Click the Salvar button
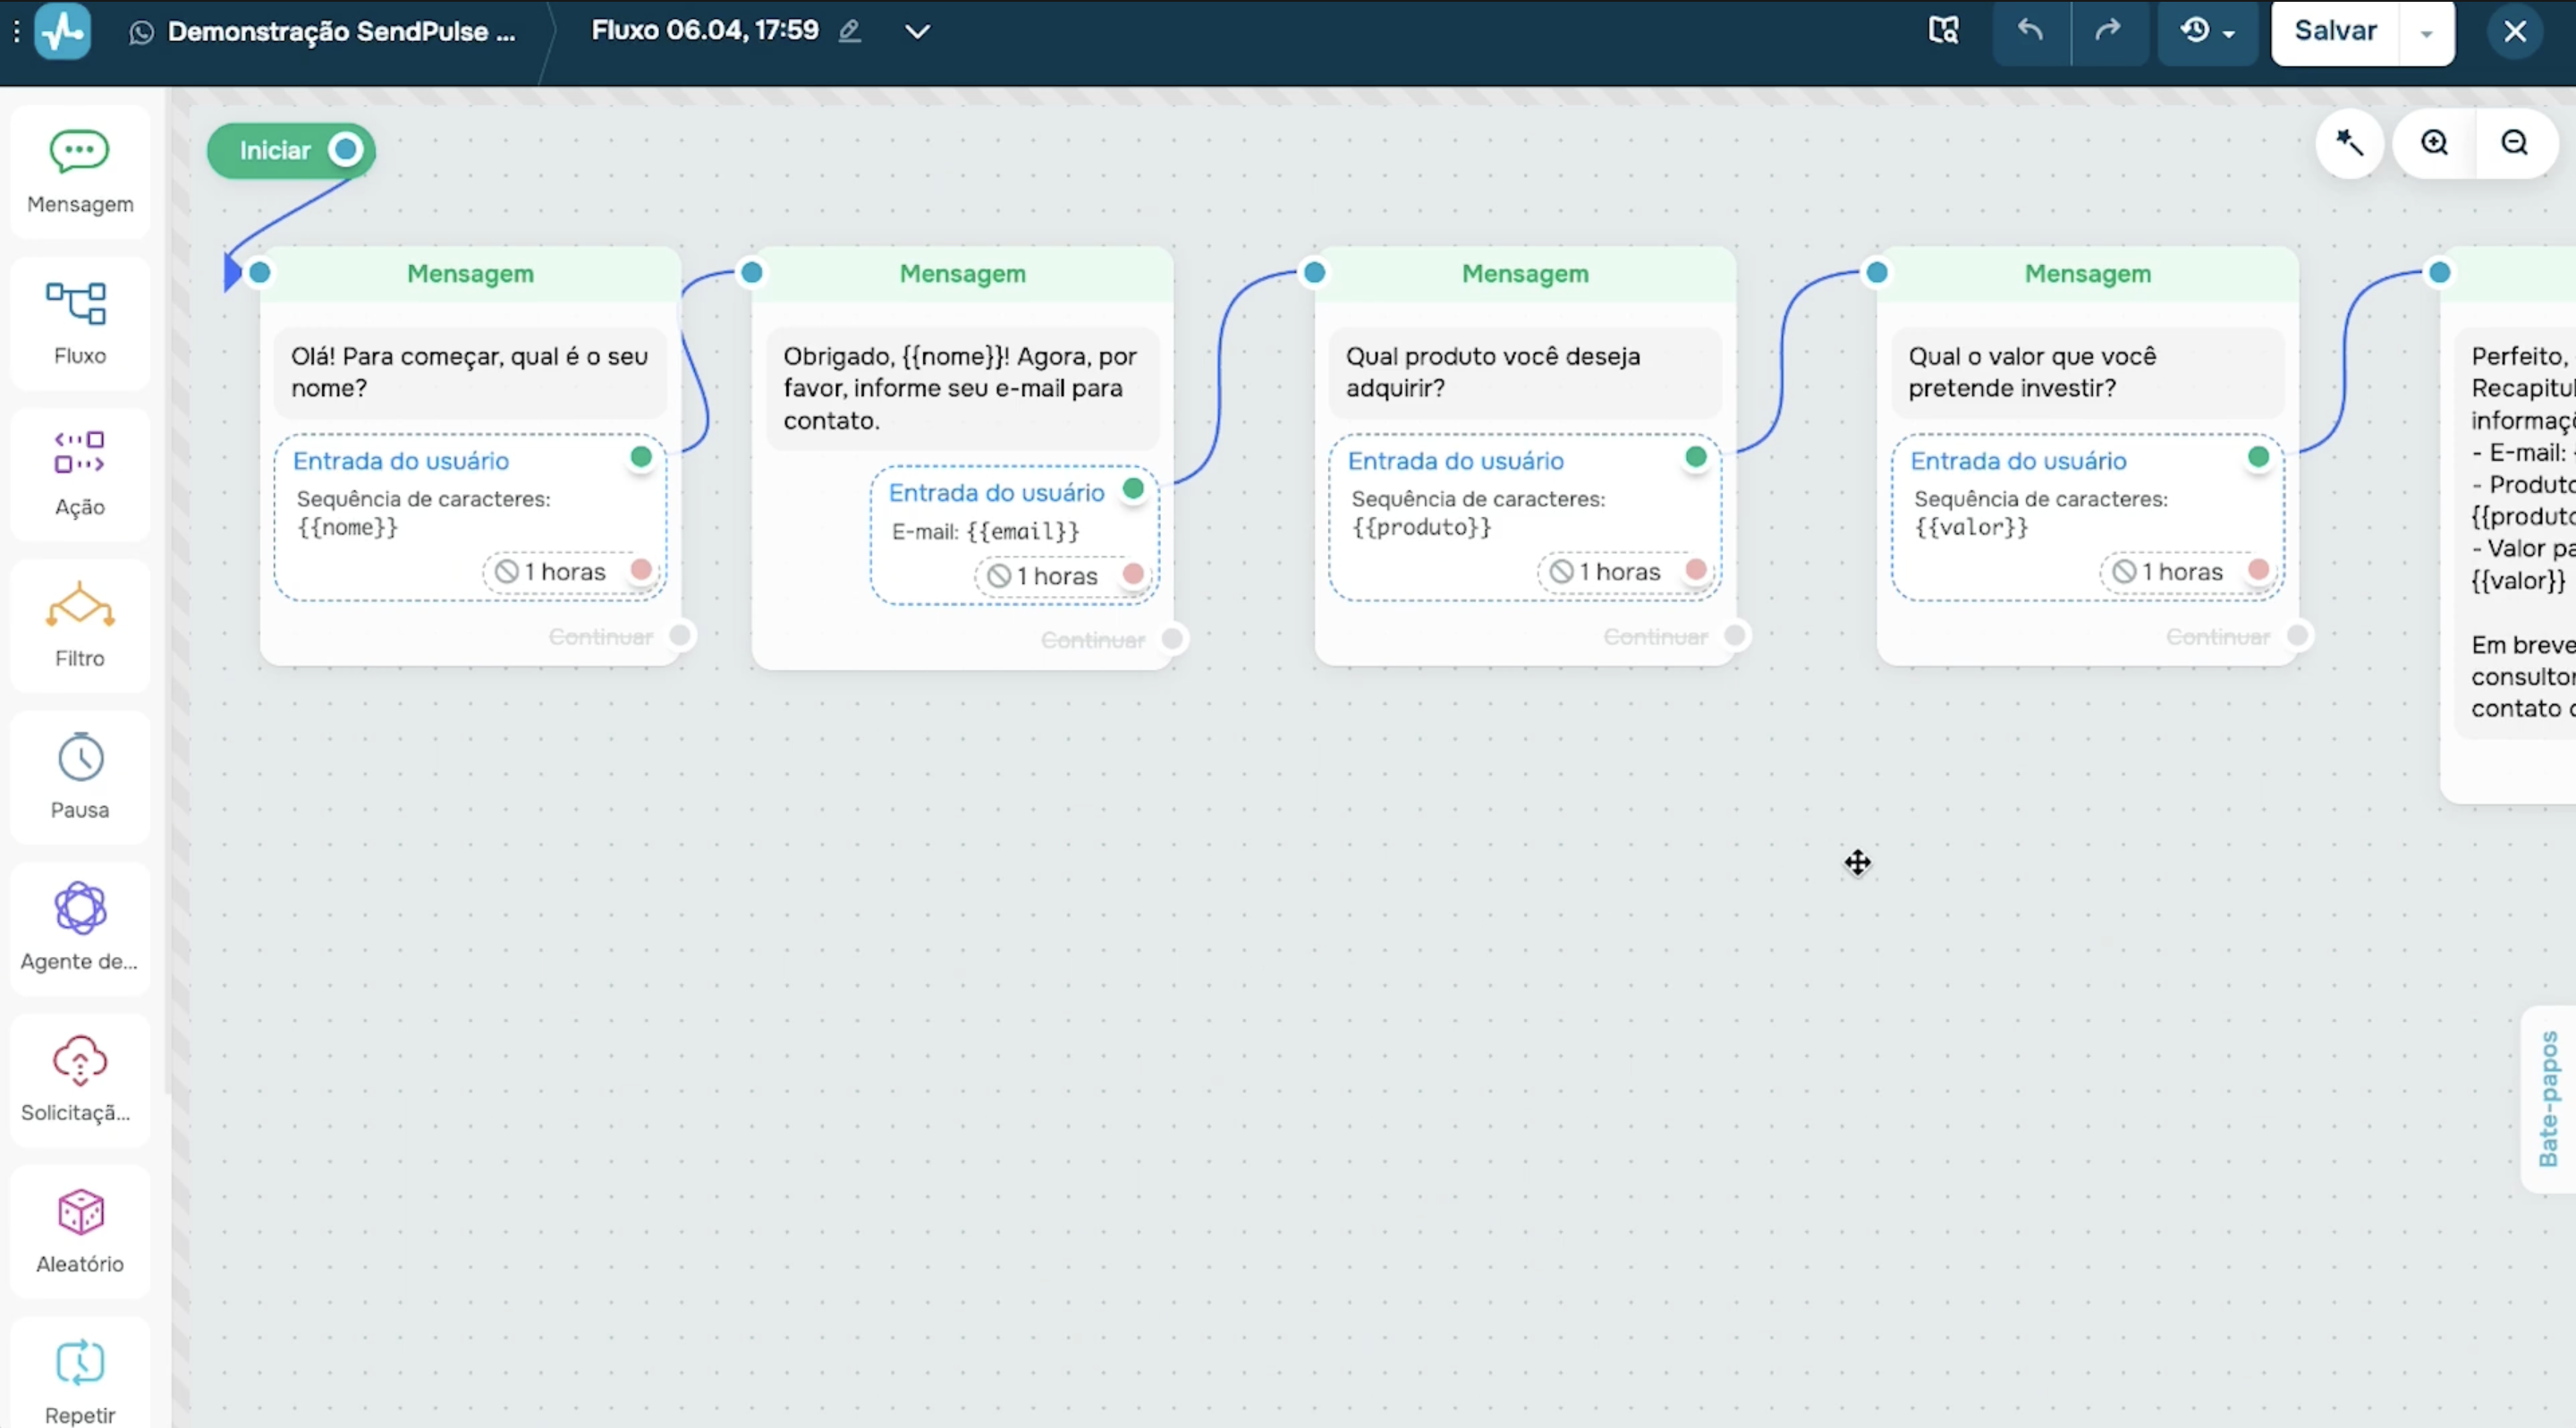Image resolution: width=2576 pixels, height=1428 pixels. click(x=2334, y=32)
